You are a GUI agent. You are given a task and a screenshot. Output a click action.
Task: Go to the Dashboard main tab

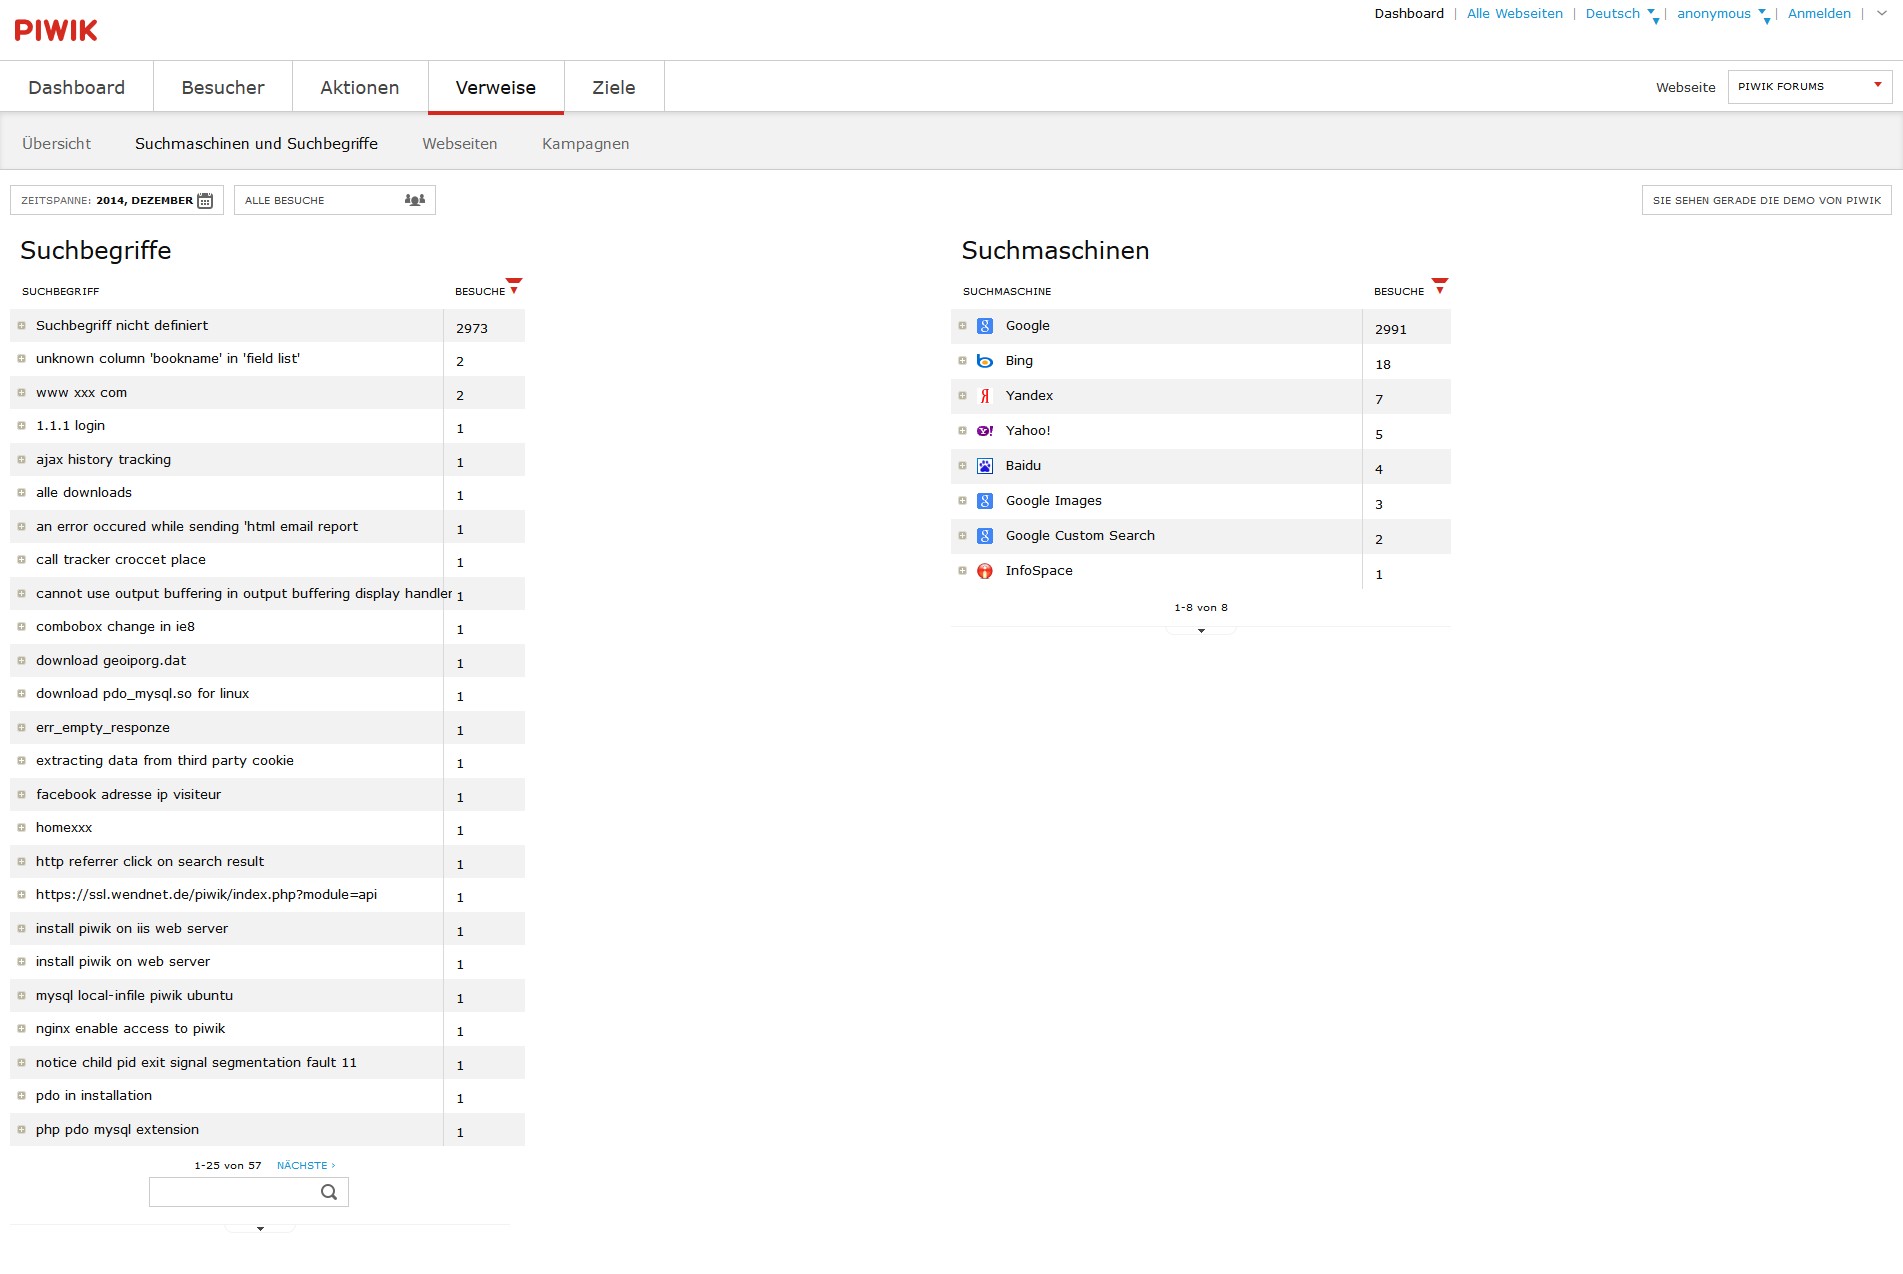[77, 88]
